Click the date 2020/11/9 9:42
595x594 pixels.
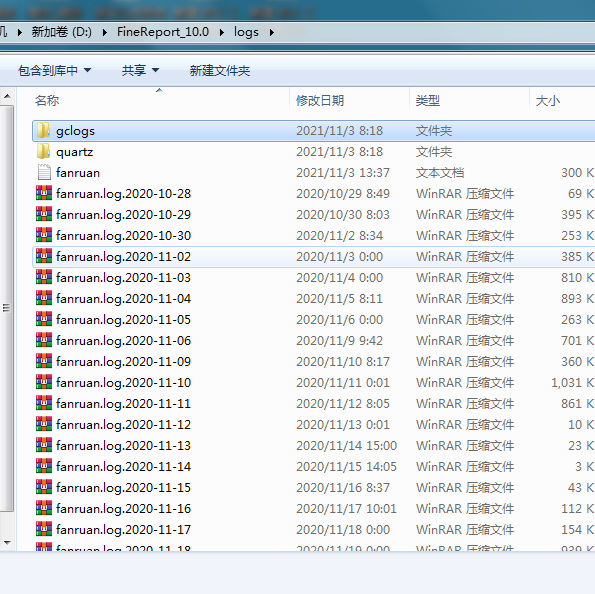[339, 340]
